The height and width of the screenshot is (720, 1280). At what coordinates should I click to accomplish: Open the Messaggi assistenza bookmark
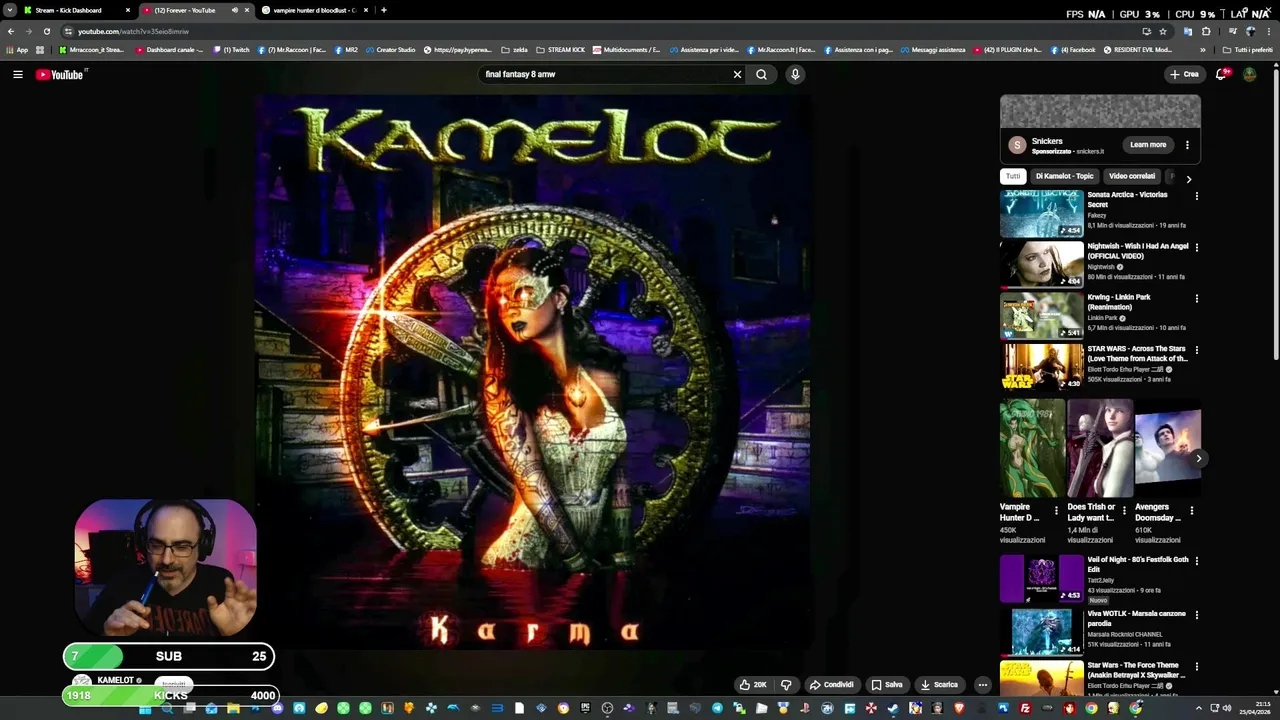click(x=932, y=50)
